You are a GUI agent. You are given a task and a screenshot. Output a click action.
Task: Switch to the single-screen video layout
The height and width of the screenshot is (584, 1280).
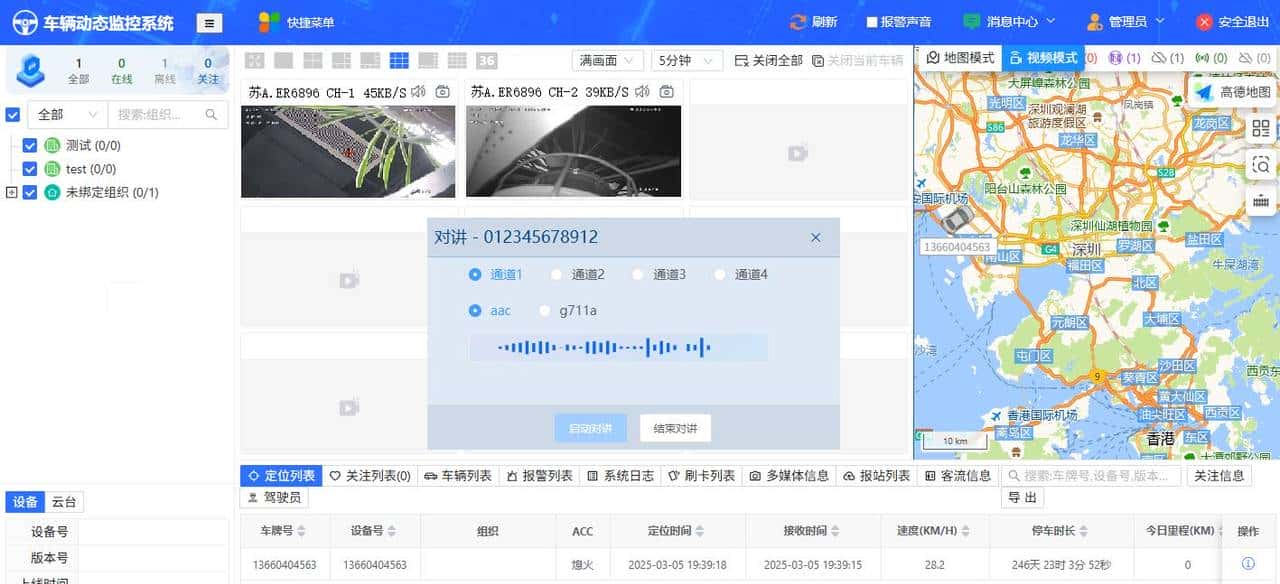coord(286,60)
